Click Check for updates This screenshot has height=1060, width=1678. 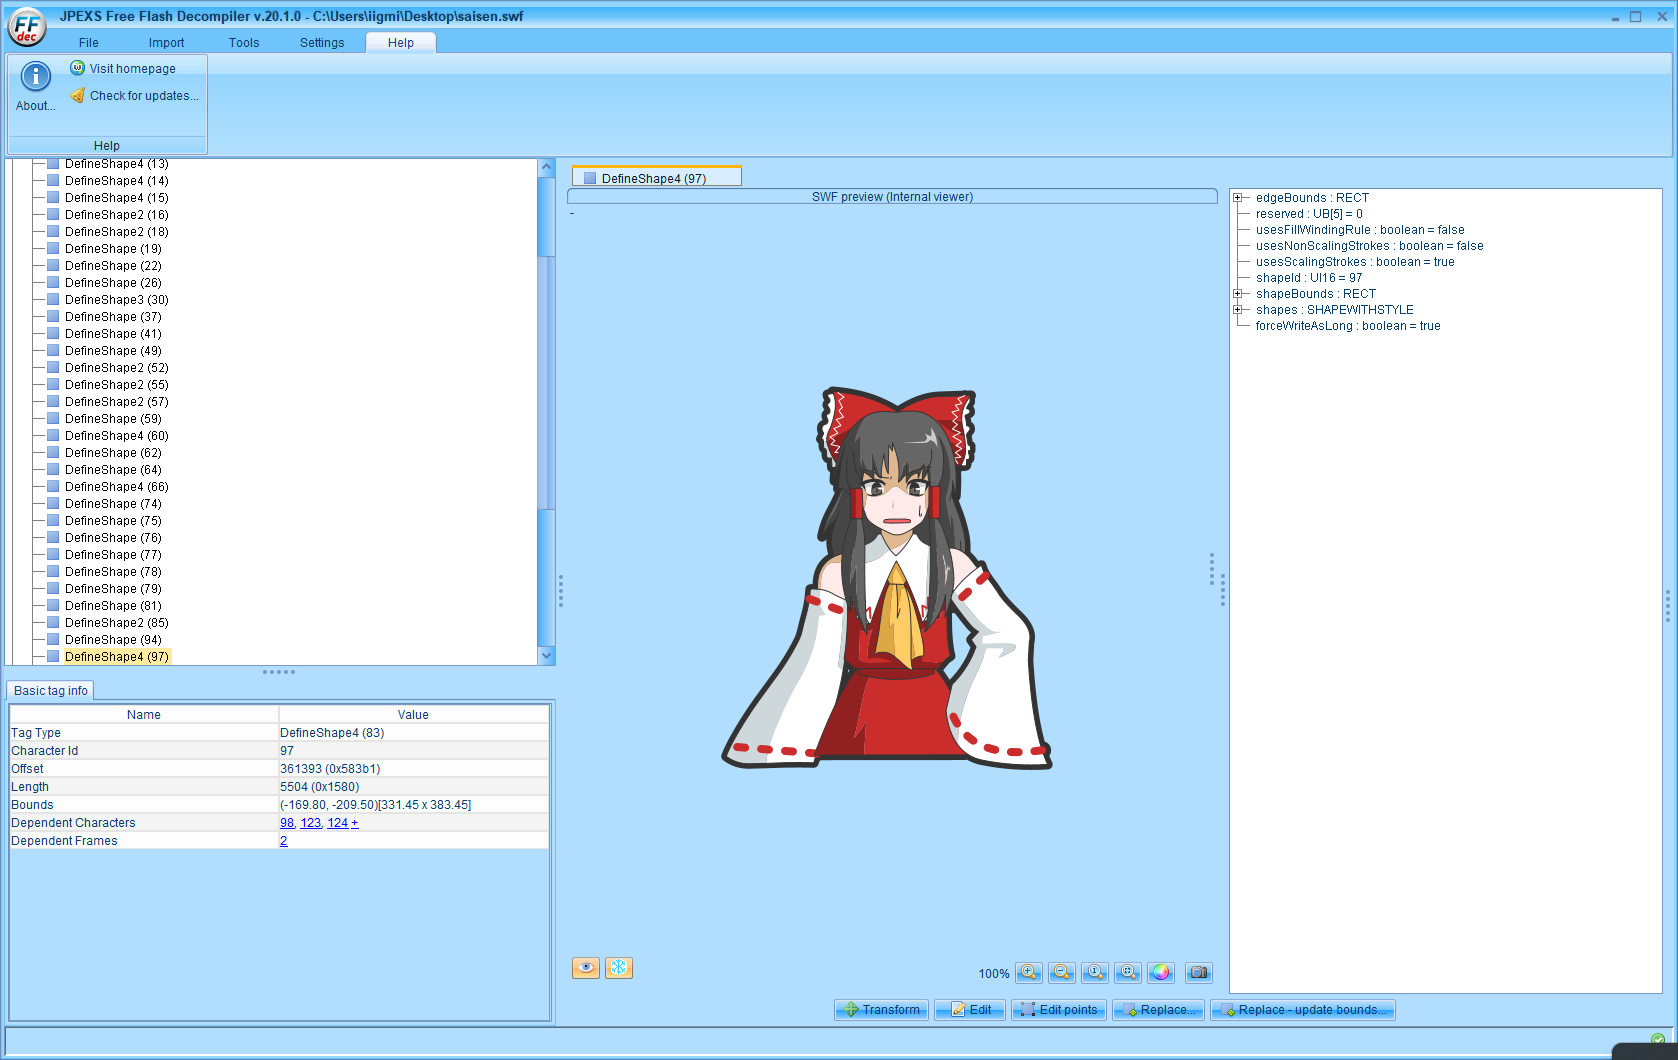(x=134, y=96)
